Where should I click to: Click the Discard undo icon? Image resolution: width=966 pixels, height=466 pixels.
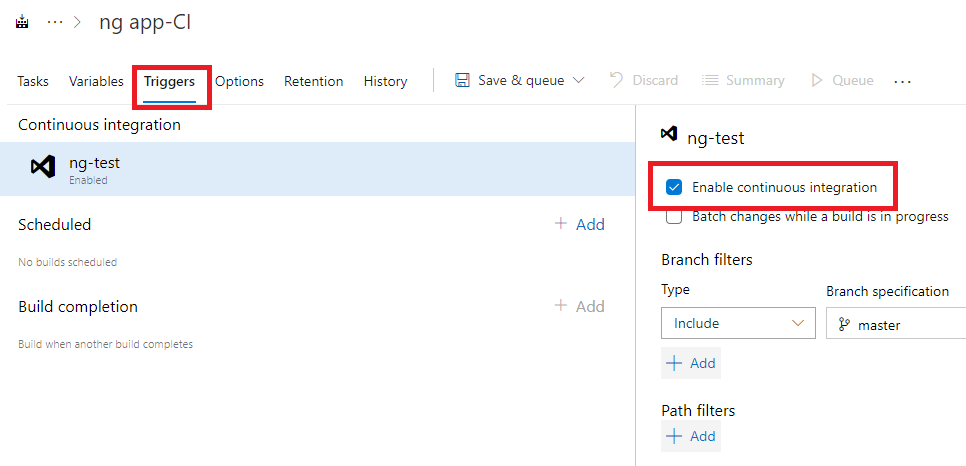(617, 80)
